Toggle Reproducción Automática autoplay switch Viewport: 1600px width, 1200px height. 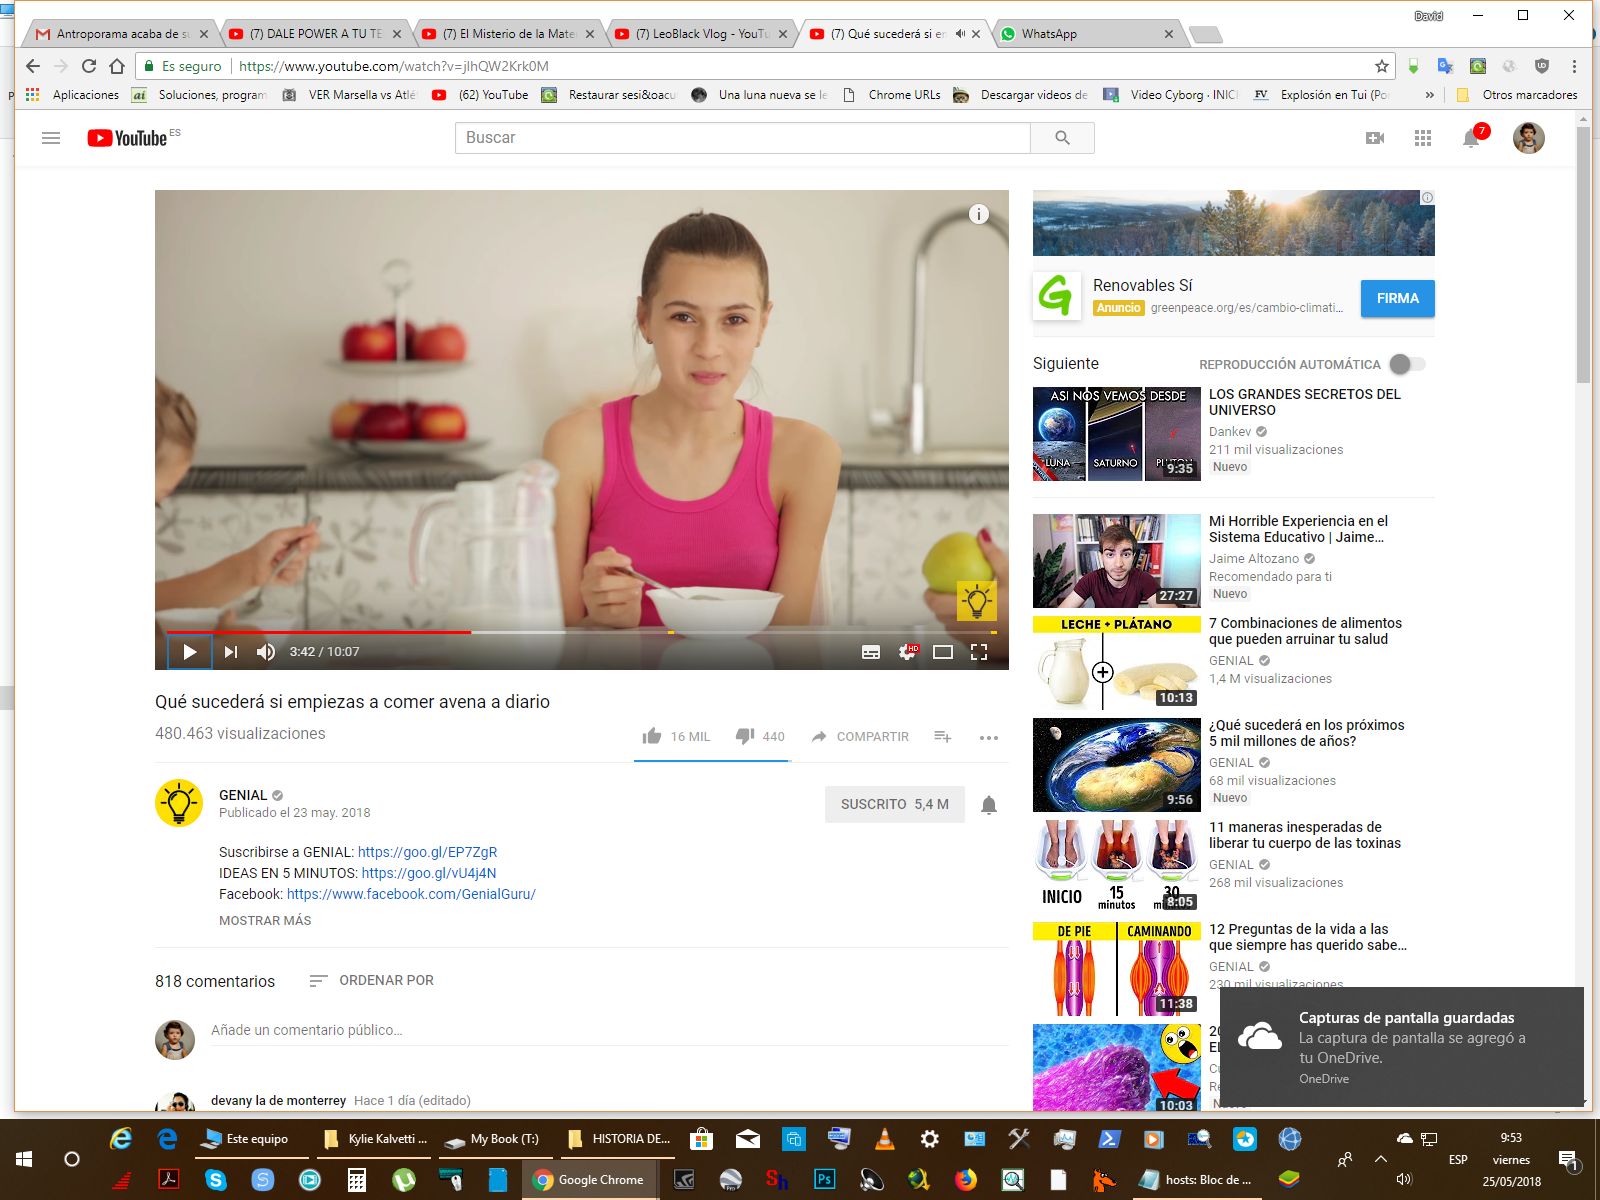pyautogui.click(x=1407, y=364)
